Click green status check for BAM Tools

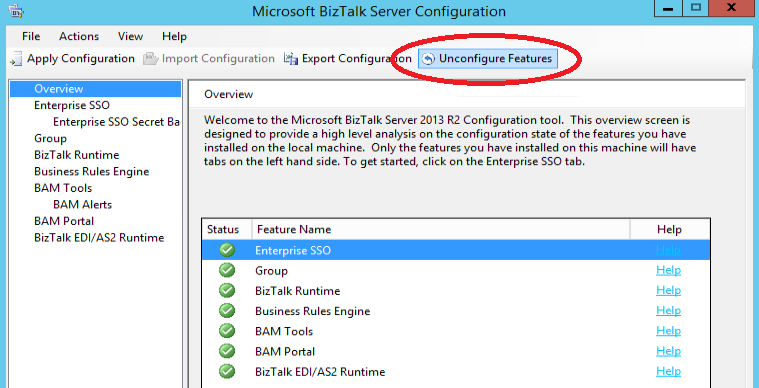[x=227, y=331]
